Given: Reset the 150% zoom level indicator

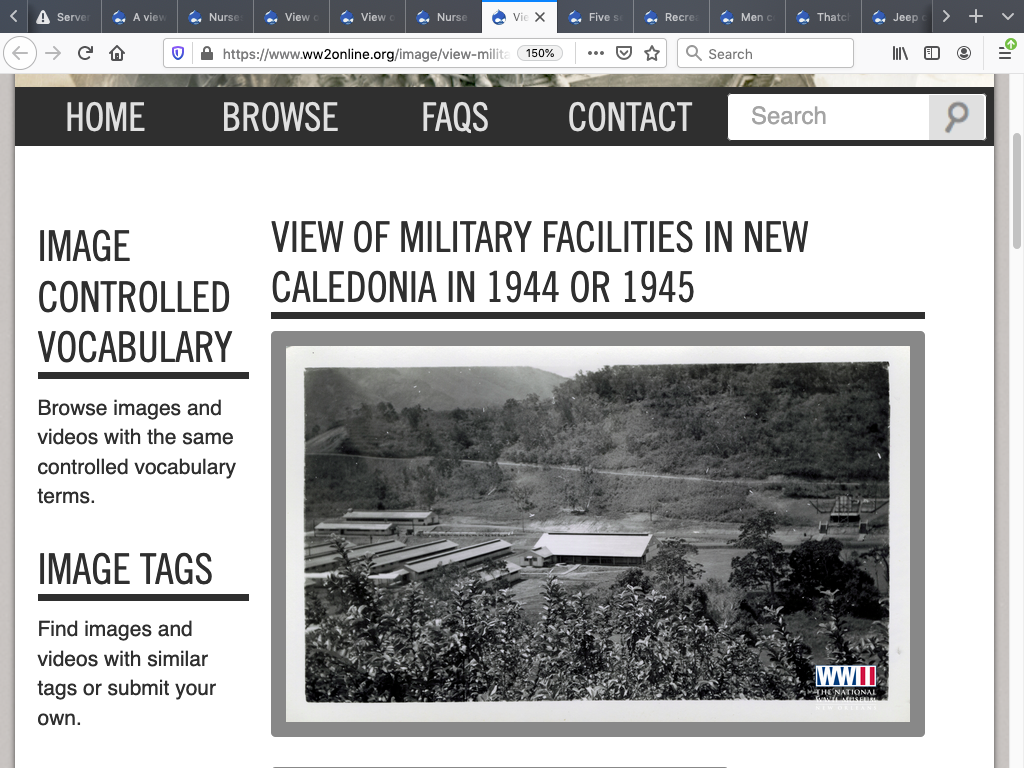Looking at the screenshot, I should tap(540, 54).
